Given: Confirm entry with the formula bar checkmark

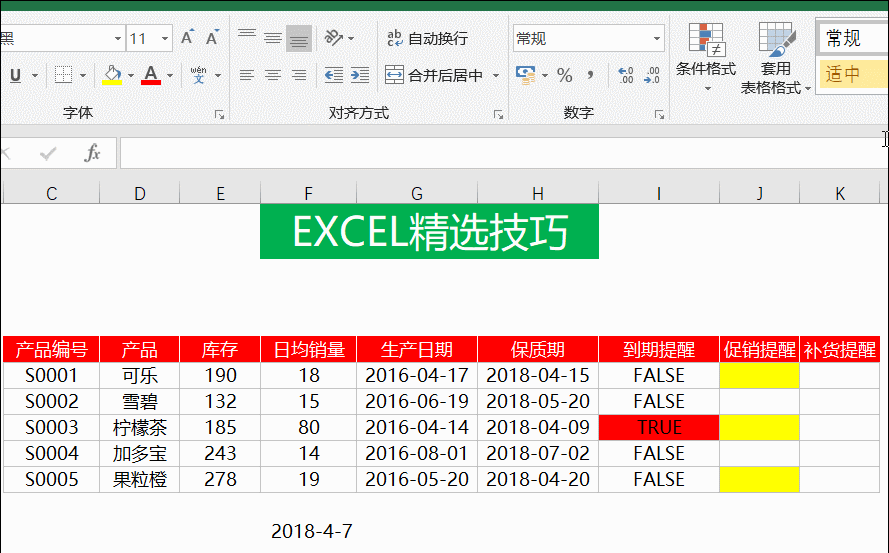Looking at the screenshot, I should pos(48,153).
